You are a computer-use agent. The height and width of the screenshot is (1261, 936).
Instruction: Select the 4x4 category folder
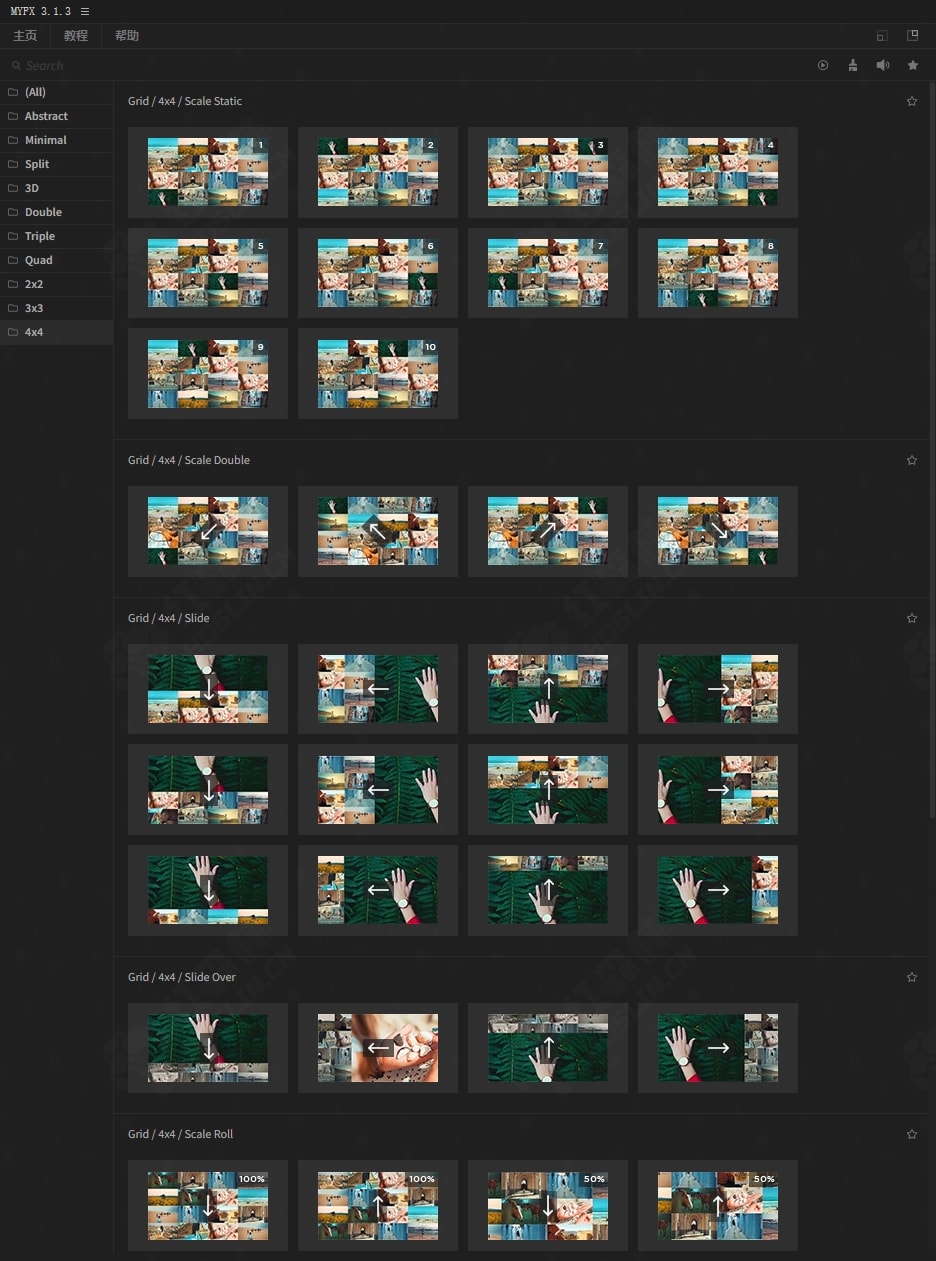(x=56, y=332)
